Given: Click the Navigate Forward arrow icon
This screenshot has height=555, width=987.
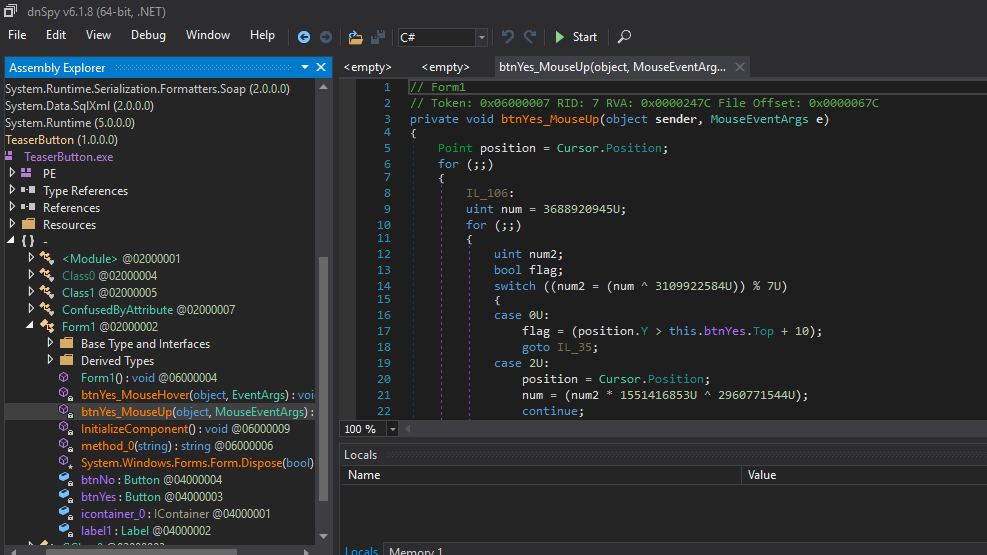Looking at the screenshot, I should click(325, 37).
